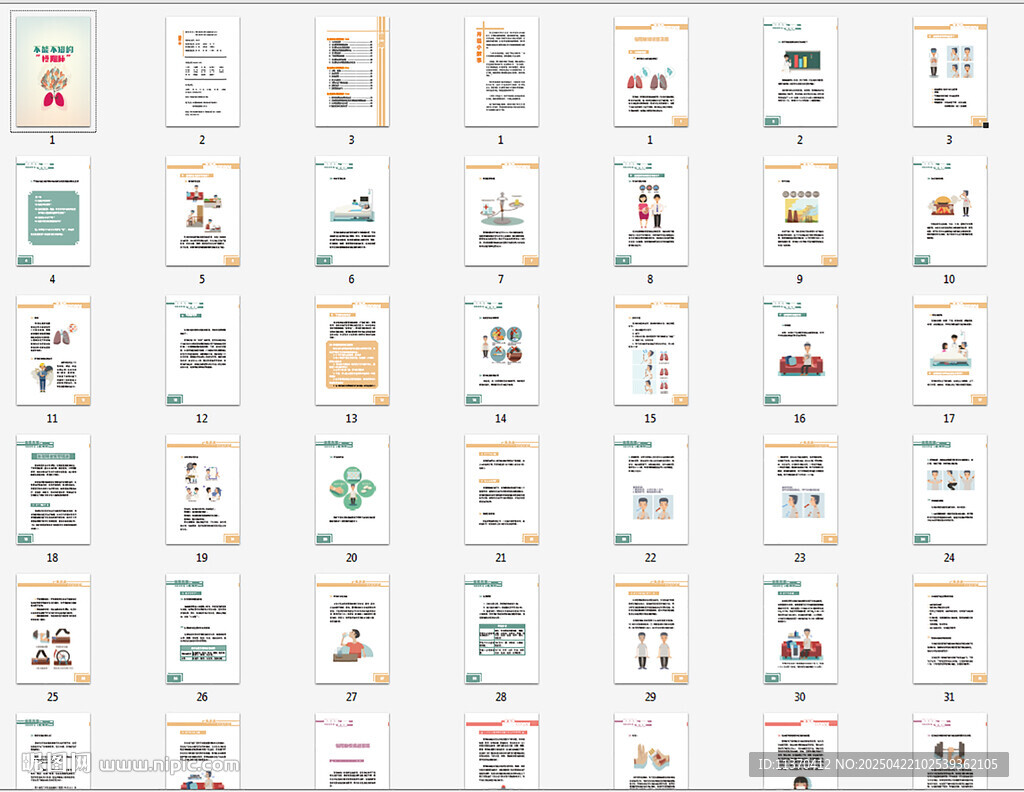1024x792 pixels.
Task: Select page 10 thumbnail
Action: coord(950,210)
